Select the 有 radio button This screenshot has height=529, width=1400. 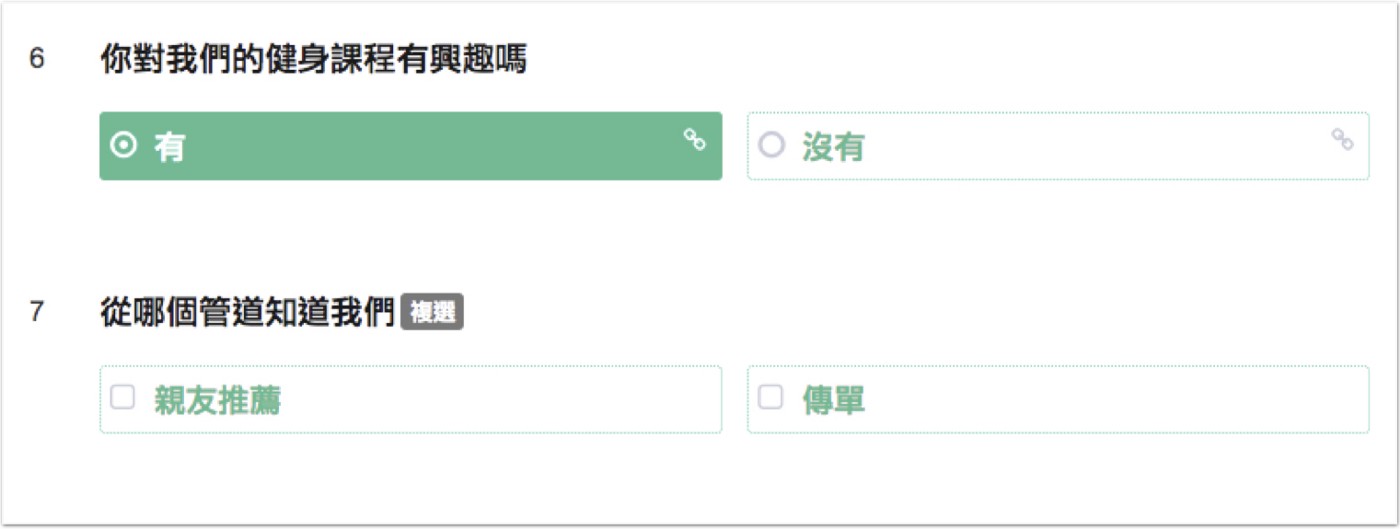(x=123, y=146)
